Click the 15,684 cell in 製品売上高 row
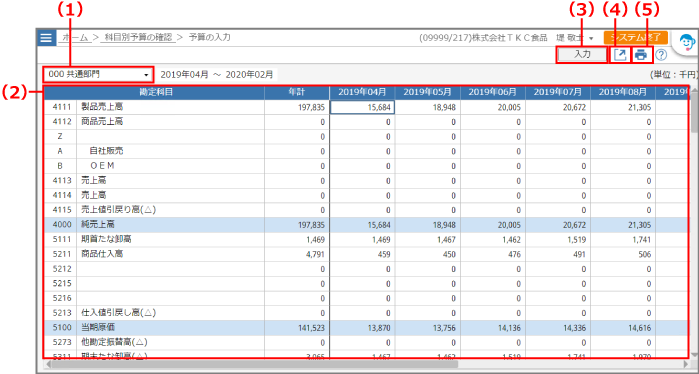699x374 pixels. tap(362, 107)
